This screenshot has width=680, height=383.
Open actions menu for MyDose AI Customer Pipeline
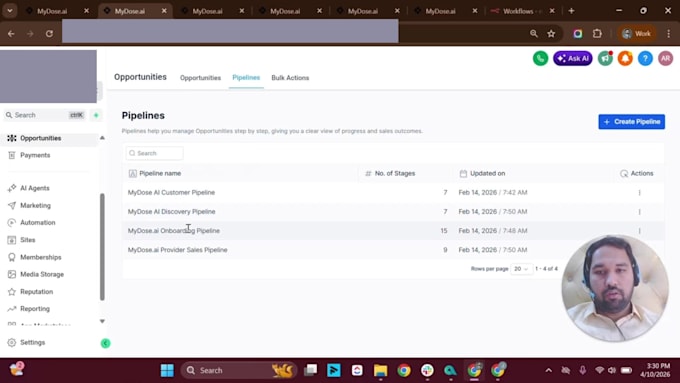[x=639, y=193]
